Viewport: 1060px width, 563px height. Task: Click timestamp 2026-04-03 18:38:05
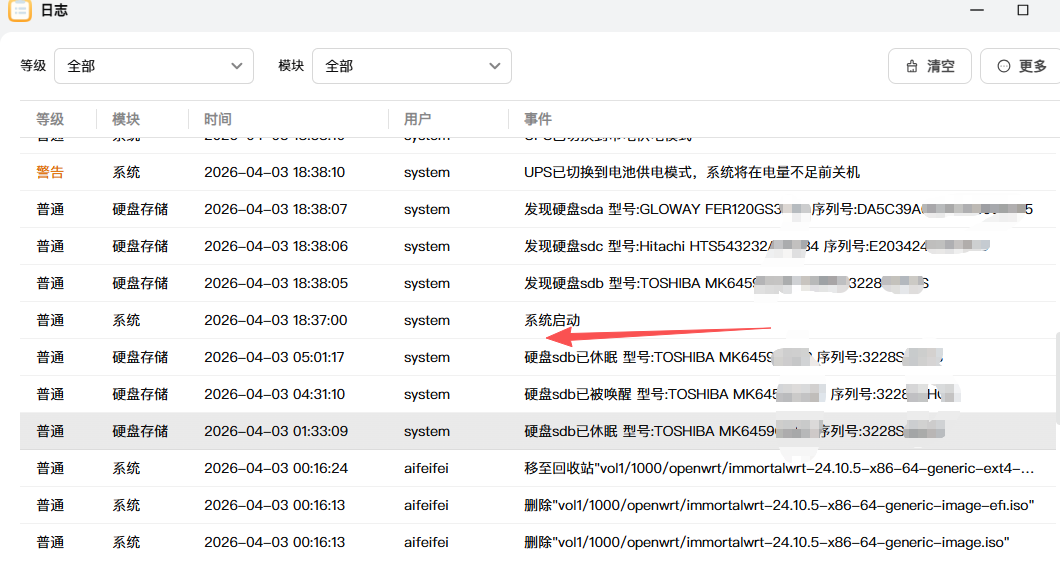(x=276, y=283)
